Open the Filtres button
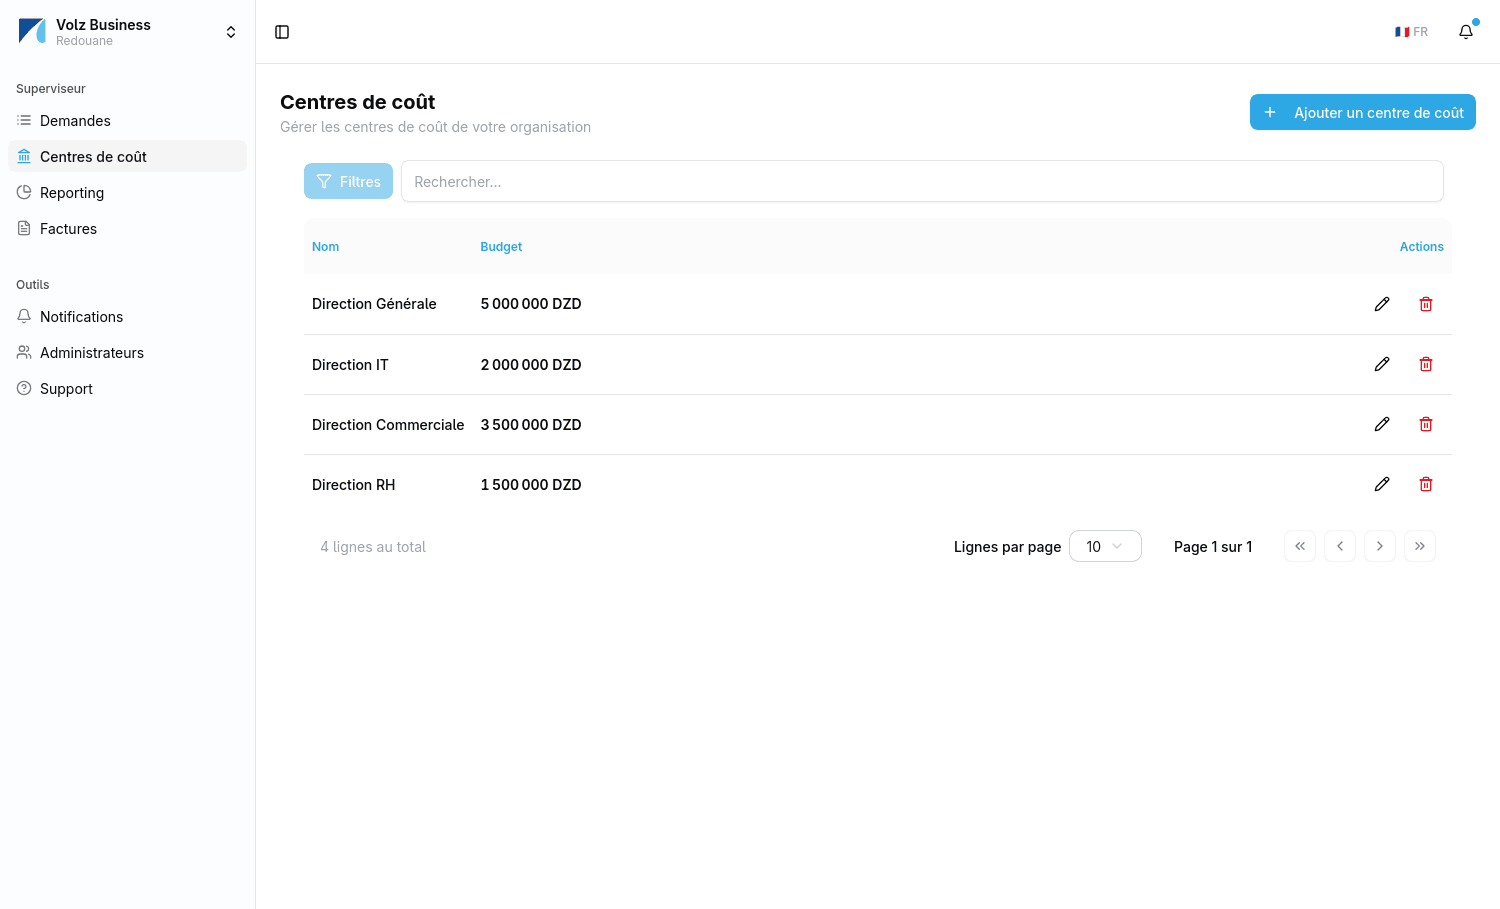Image resolution: width=1500 pixels, height=909 pixels. click(348, 181)
